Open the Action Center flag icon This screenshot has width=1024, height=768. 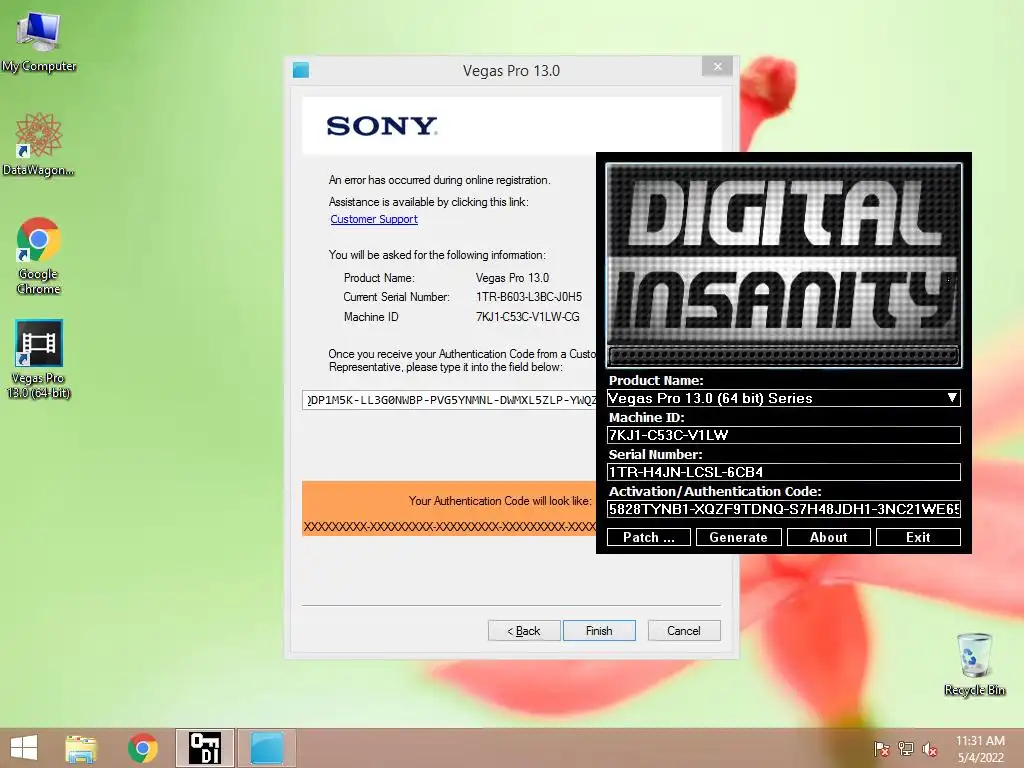[882, 749]
